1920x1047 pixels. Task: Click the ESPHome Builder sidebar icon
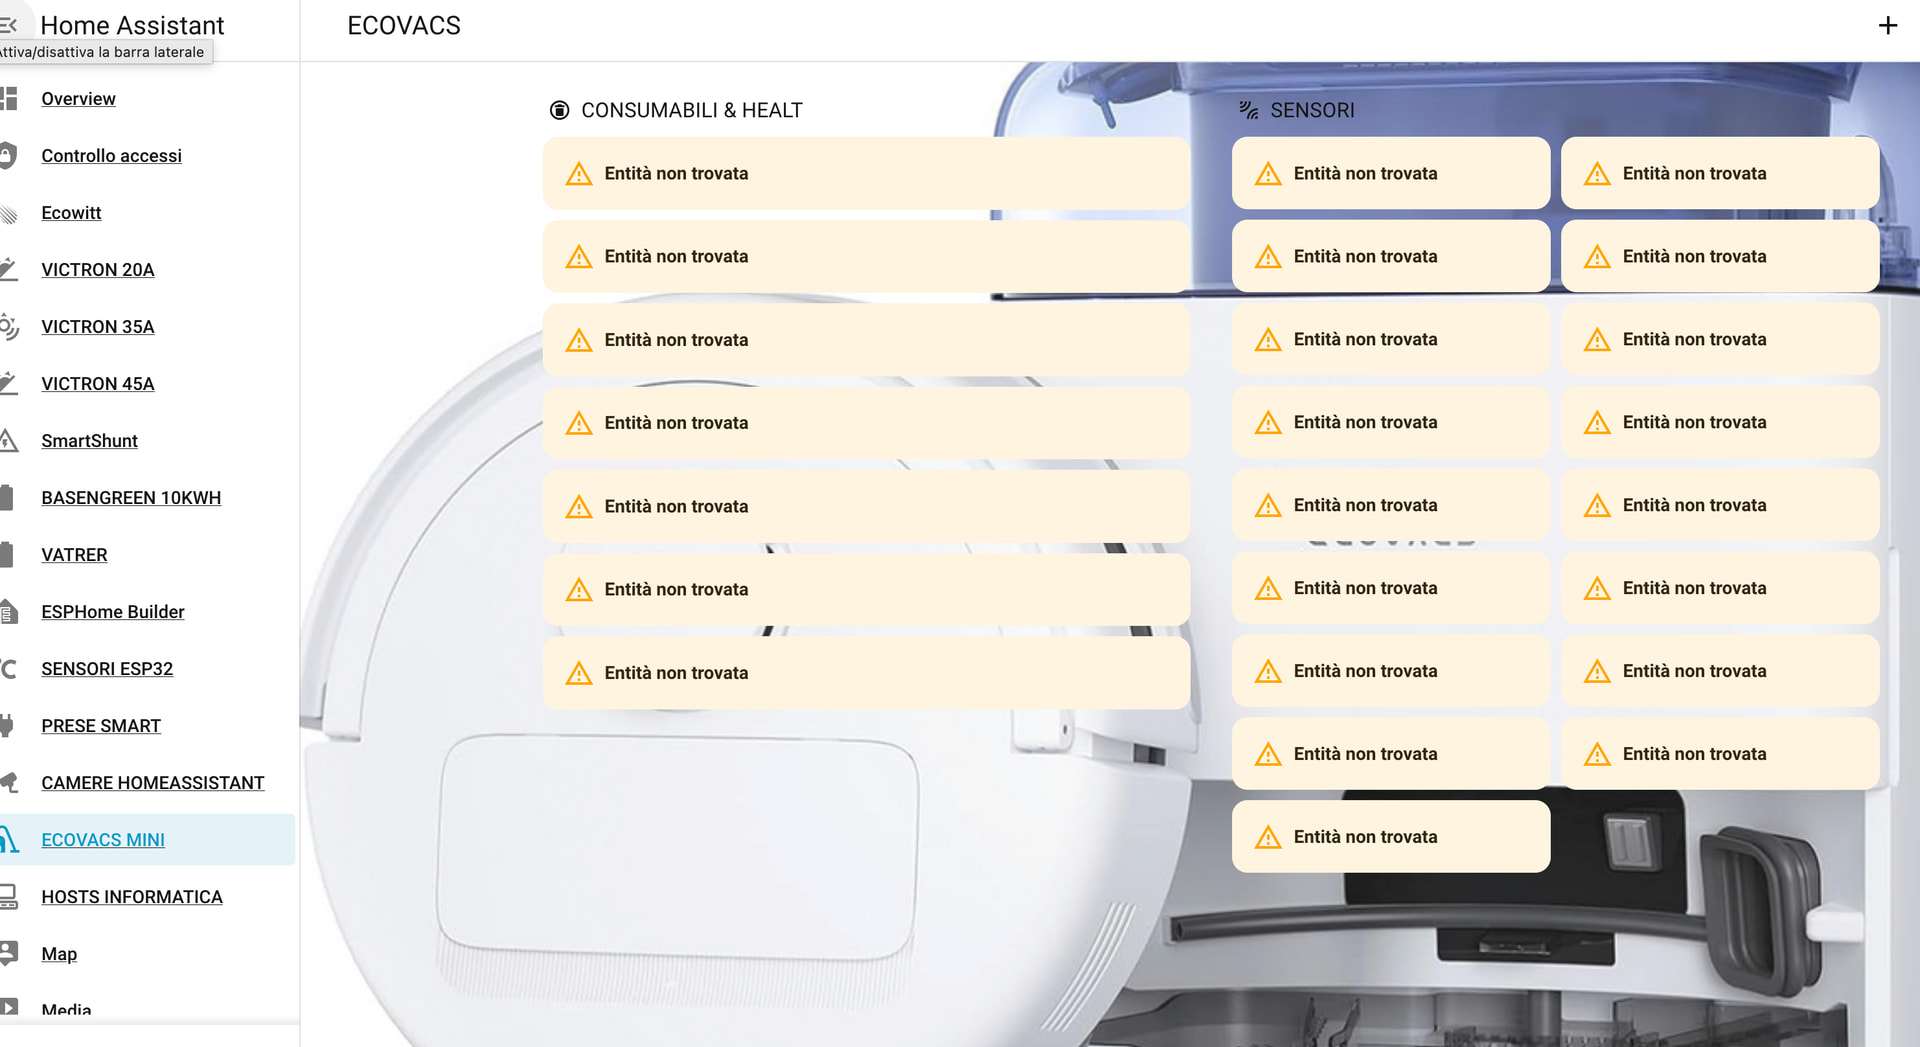point(9,611)
